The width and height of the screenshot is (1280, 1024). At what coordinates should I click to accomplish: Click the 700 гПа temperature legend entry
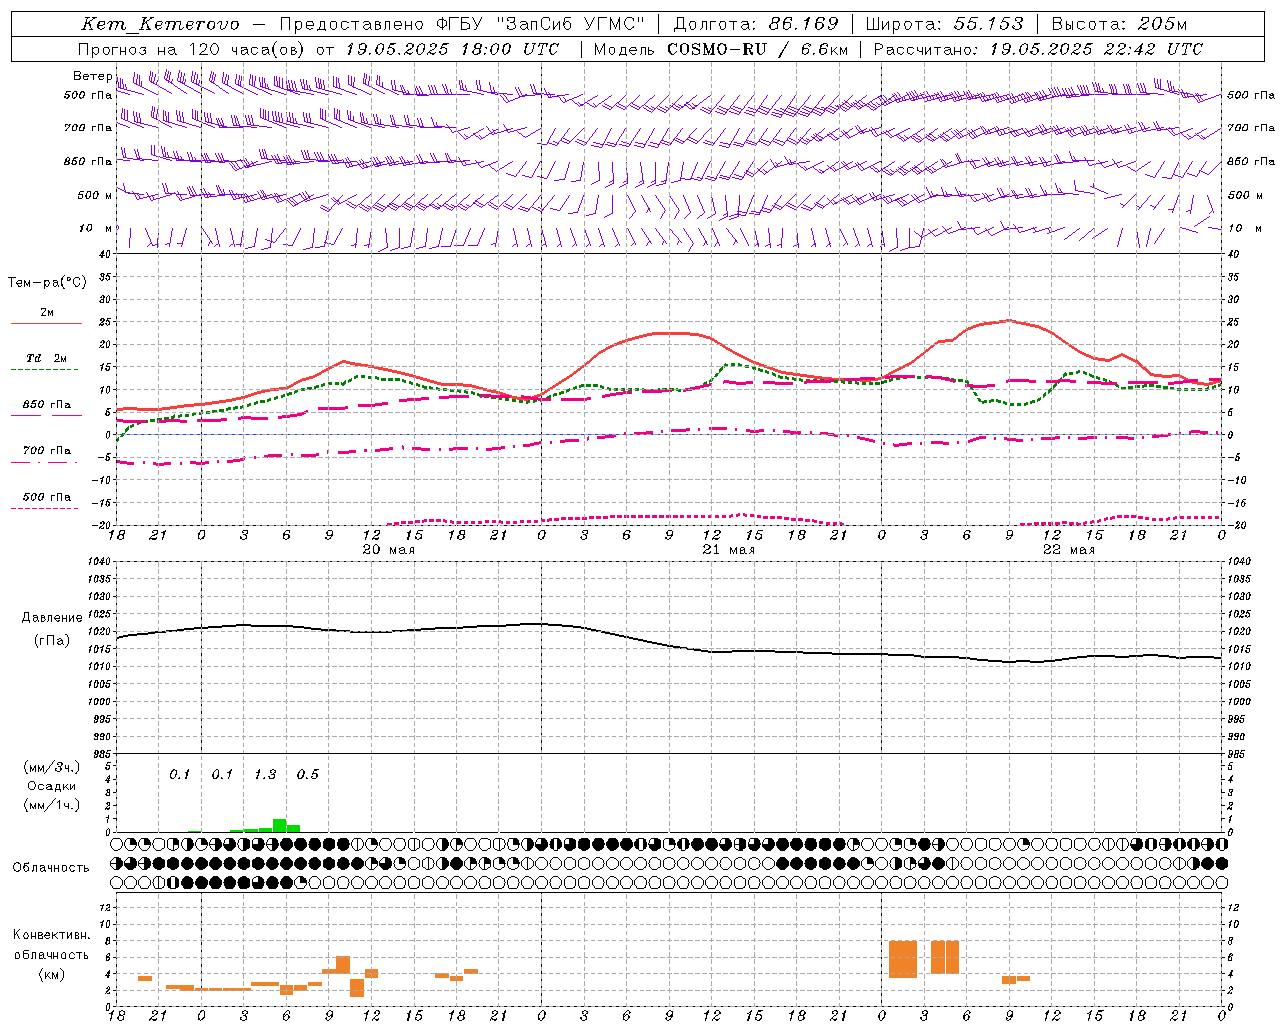[46, 451]
